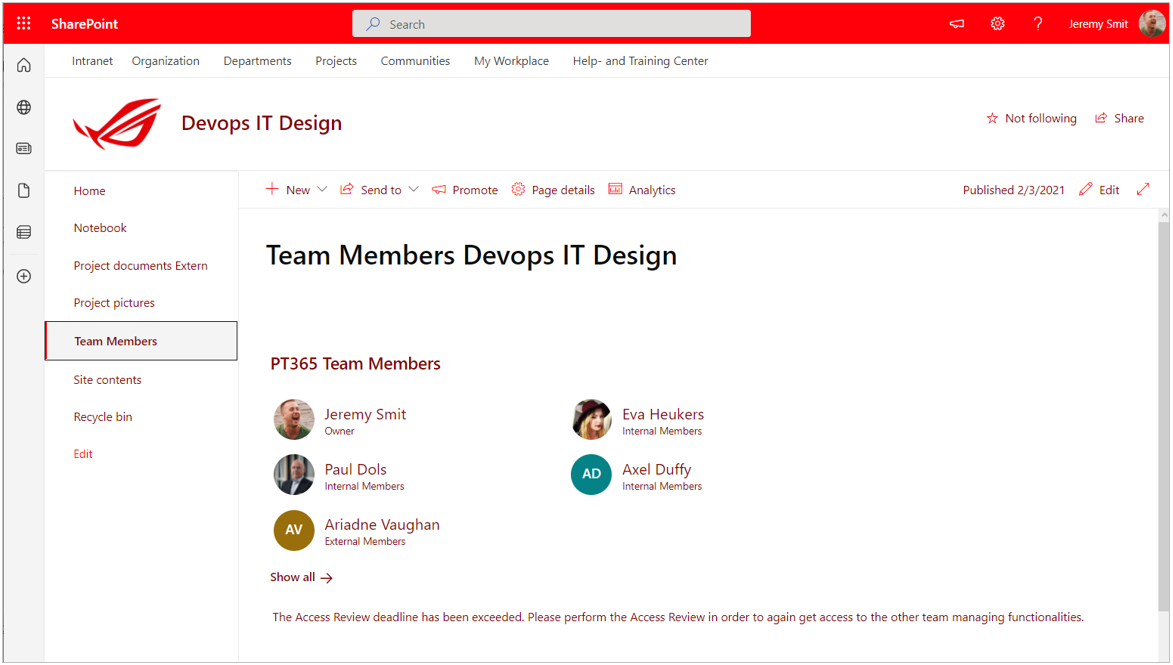Click the SharePoint home icon in left rail

click(24, 66)
